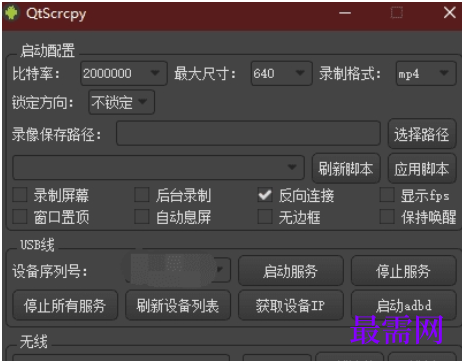This screenshot has width=462, height=361.
Task: Click the 刷新脚本 button
Action: [x=346, y=168]
